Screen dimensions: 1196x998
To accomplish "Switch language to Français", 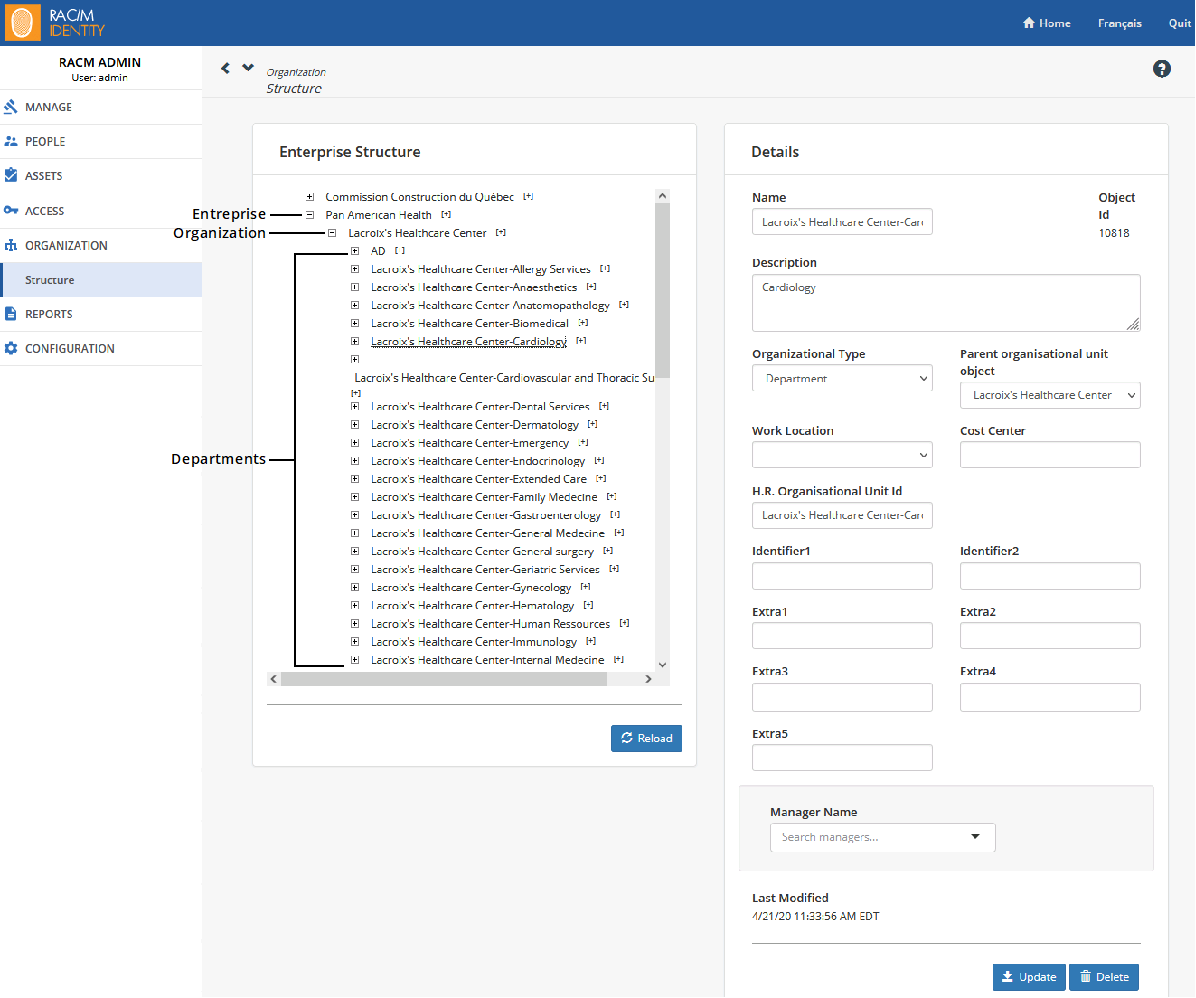I will [1120, 23].
